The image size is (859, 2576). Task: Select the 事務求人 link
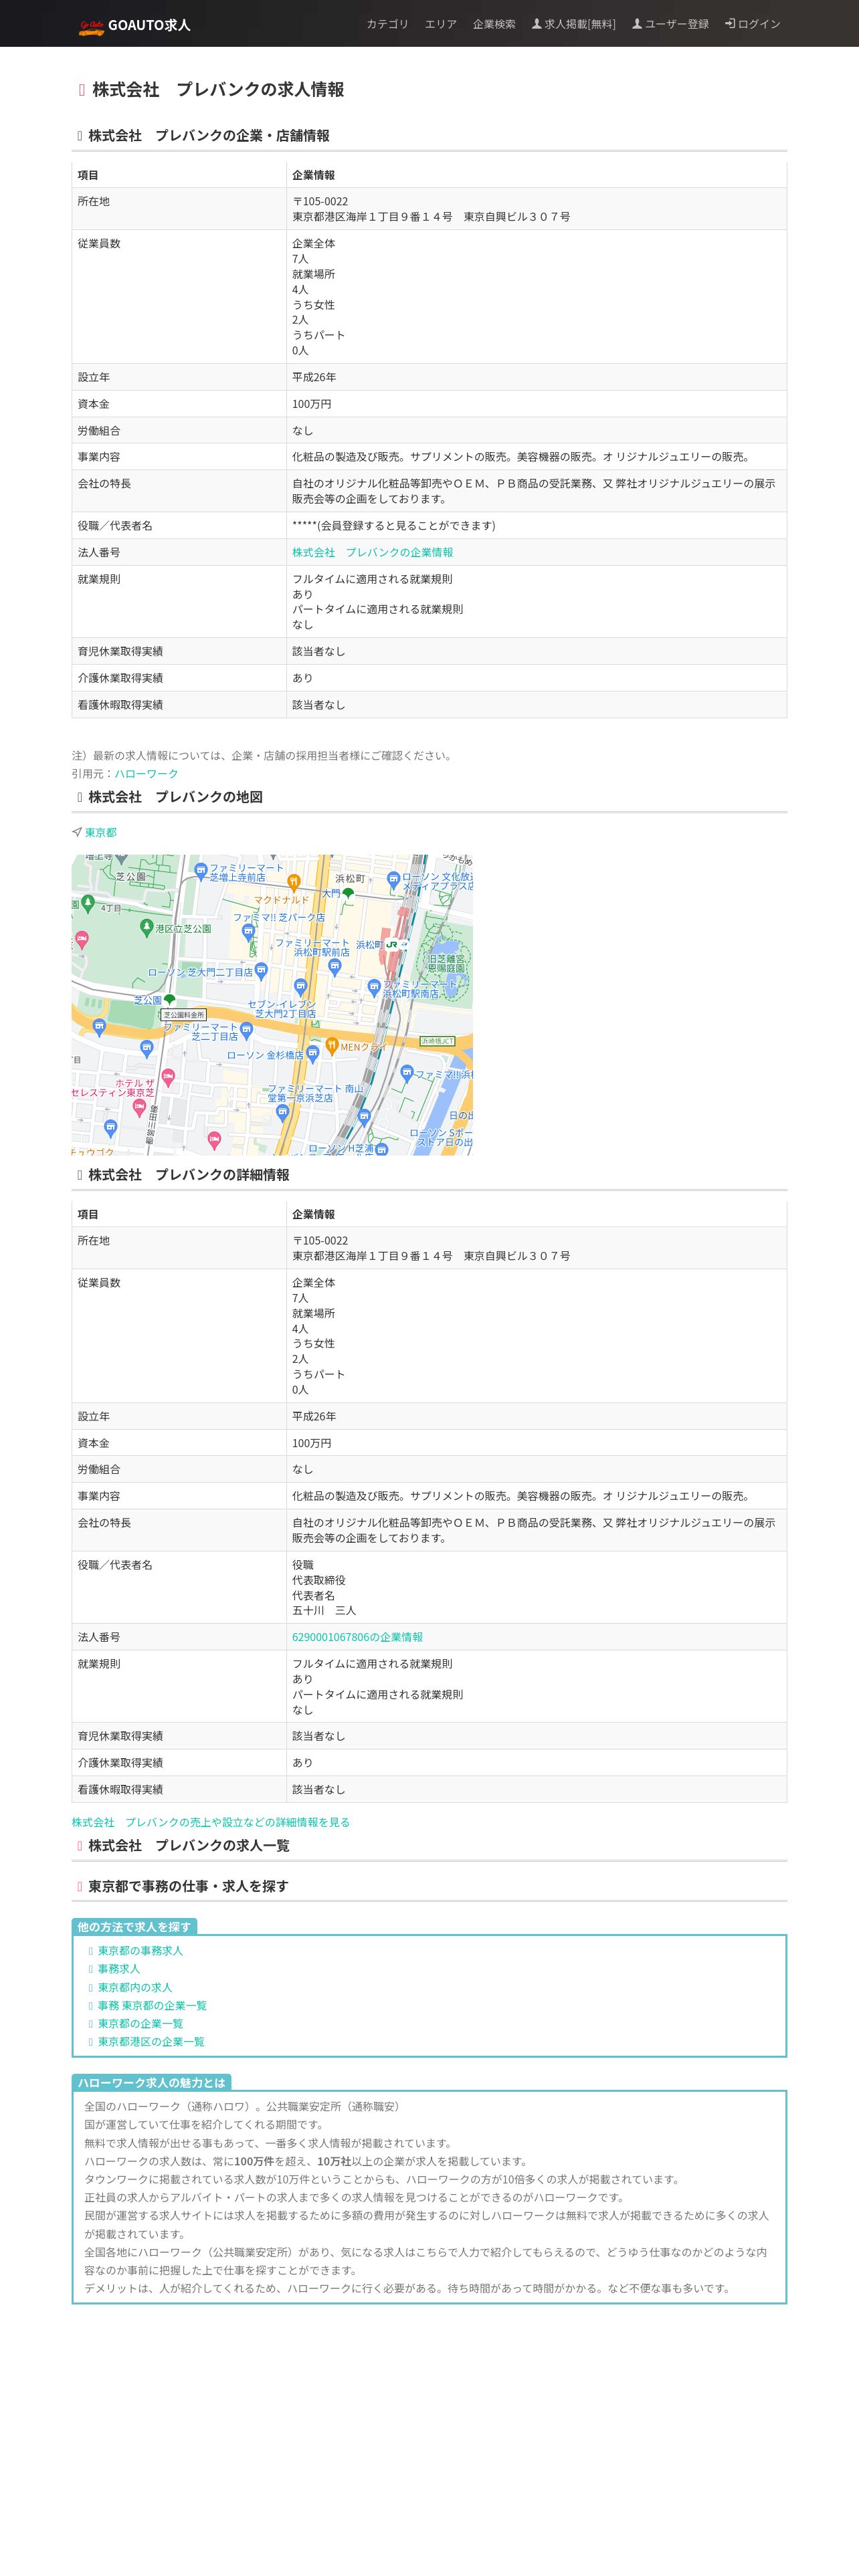tap(119, 1969)
